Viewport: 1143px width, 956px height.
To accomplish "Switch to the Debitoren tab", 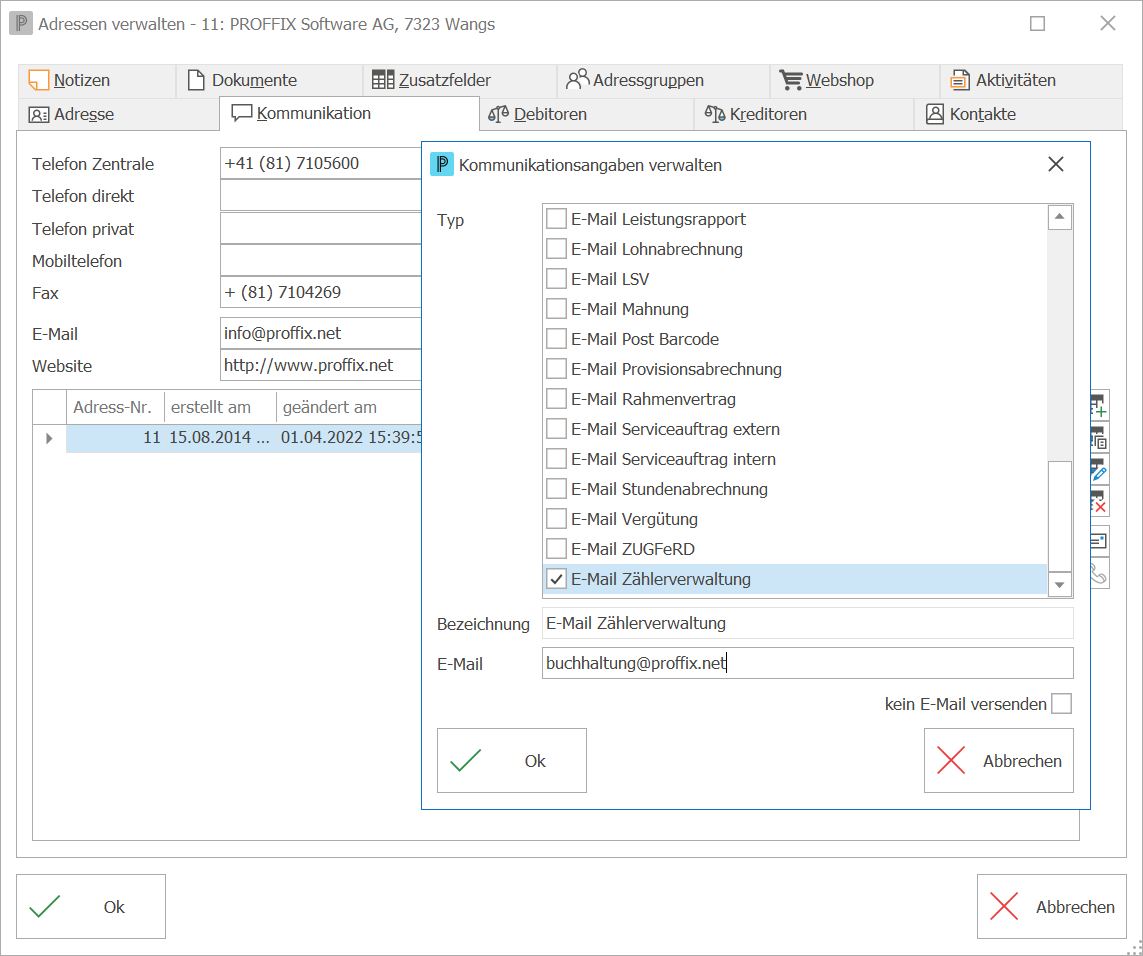I will 537,114.
